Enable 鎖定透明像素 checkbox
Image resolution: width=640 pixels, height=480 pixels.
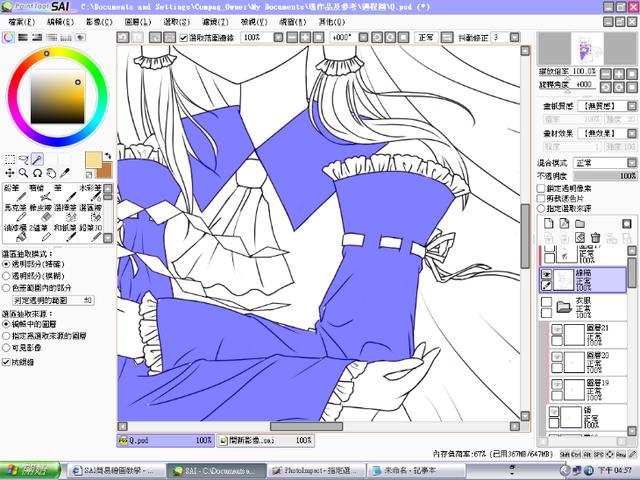541,188
